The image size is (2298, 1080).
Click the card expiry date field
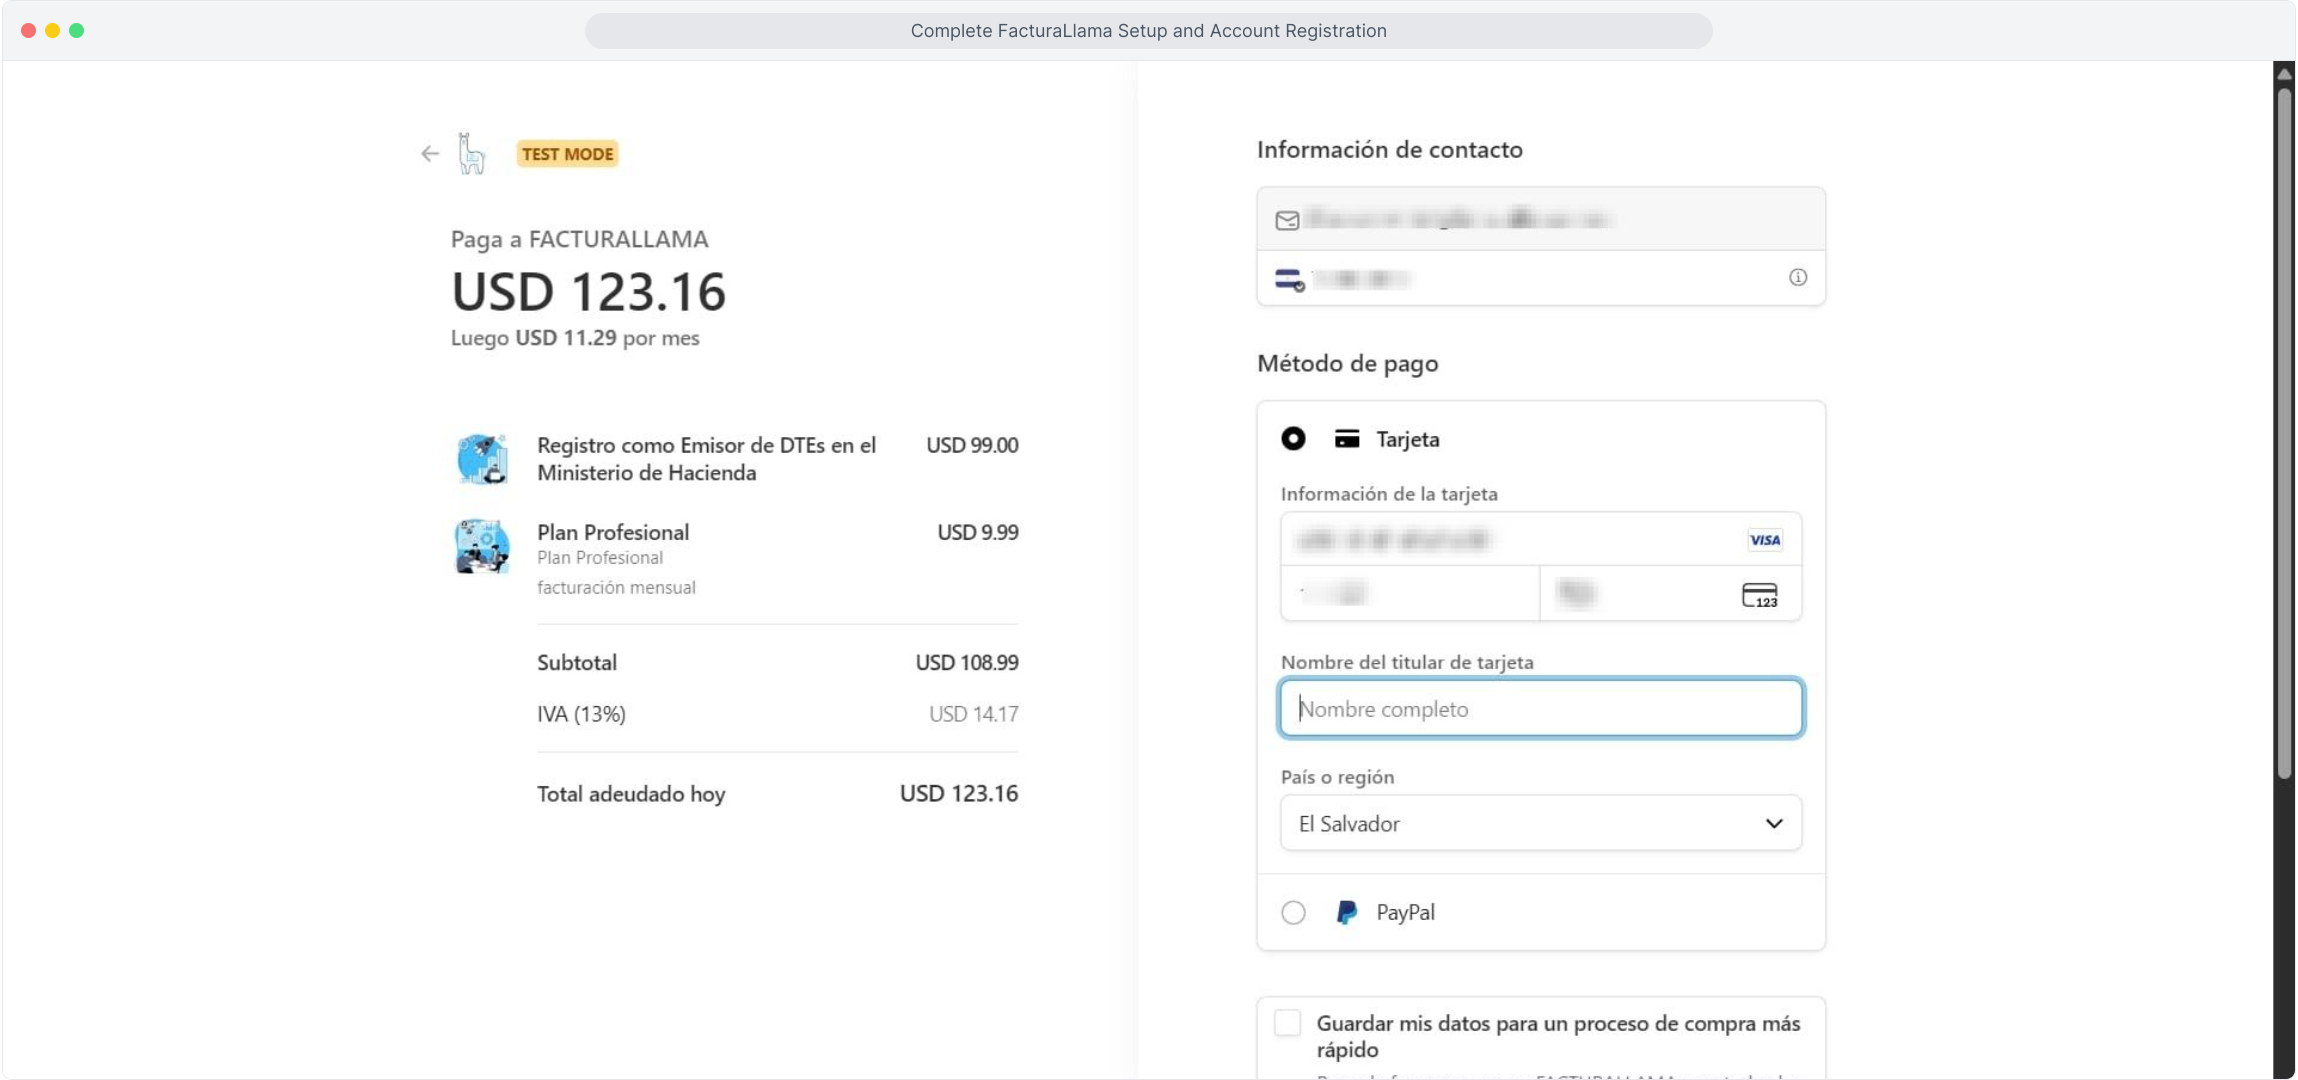1410,594
